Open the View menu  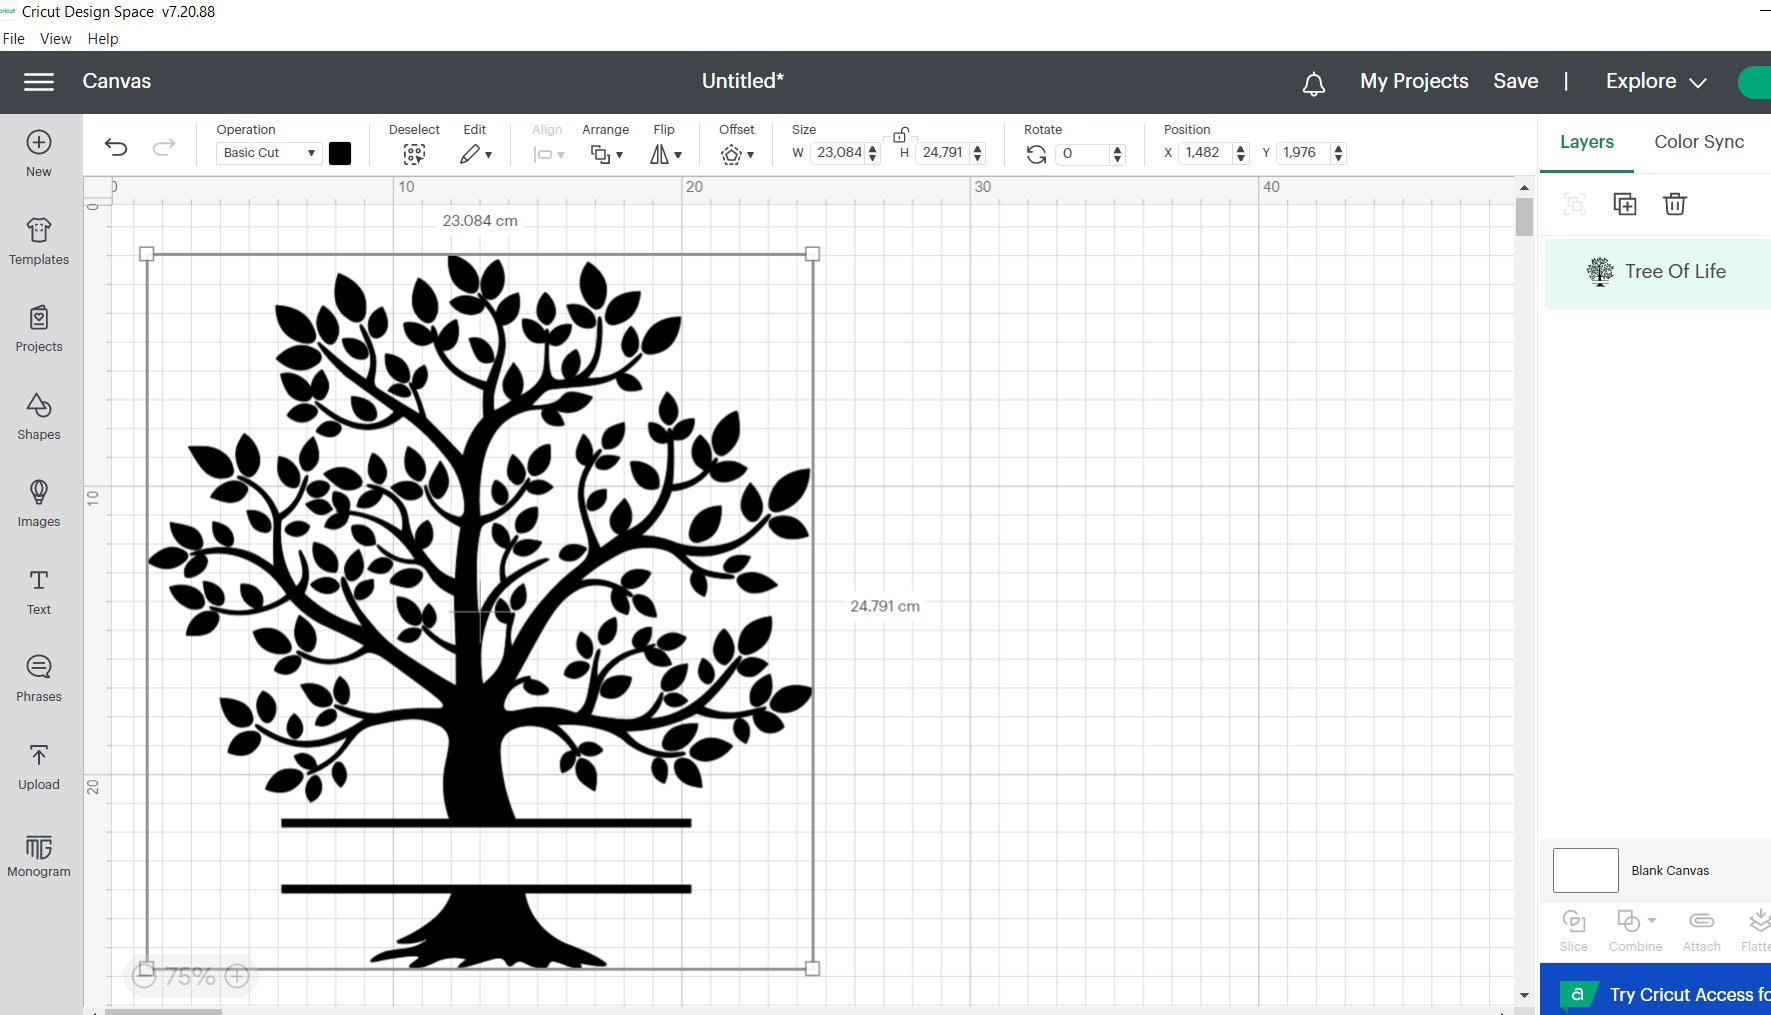coord(55,38)
